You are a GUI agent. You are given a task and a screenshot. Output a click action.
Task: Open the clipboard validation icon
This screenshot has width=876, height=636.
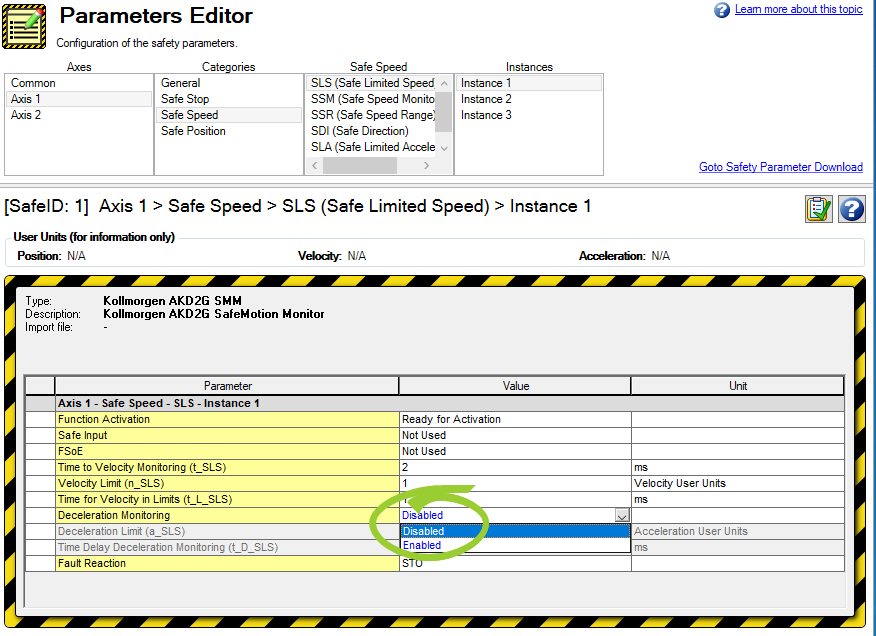point(818,209)
